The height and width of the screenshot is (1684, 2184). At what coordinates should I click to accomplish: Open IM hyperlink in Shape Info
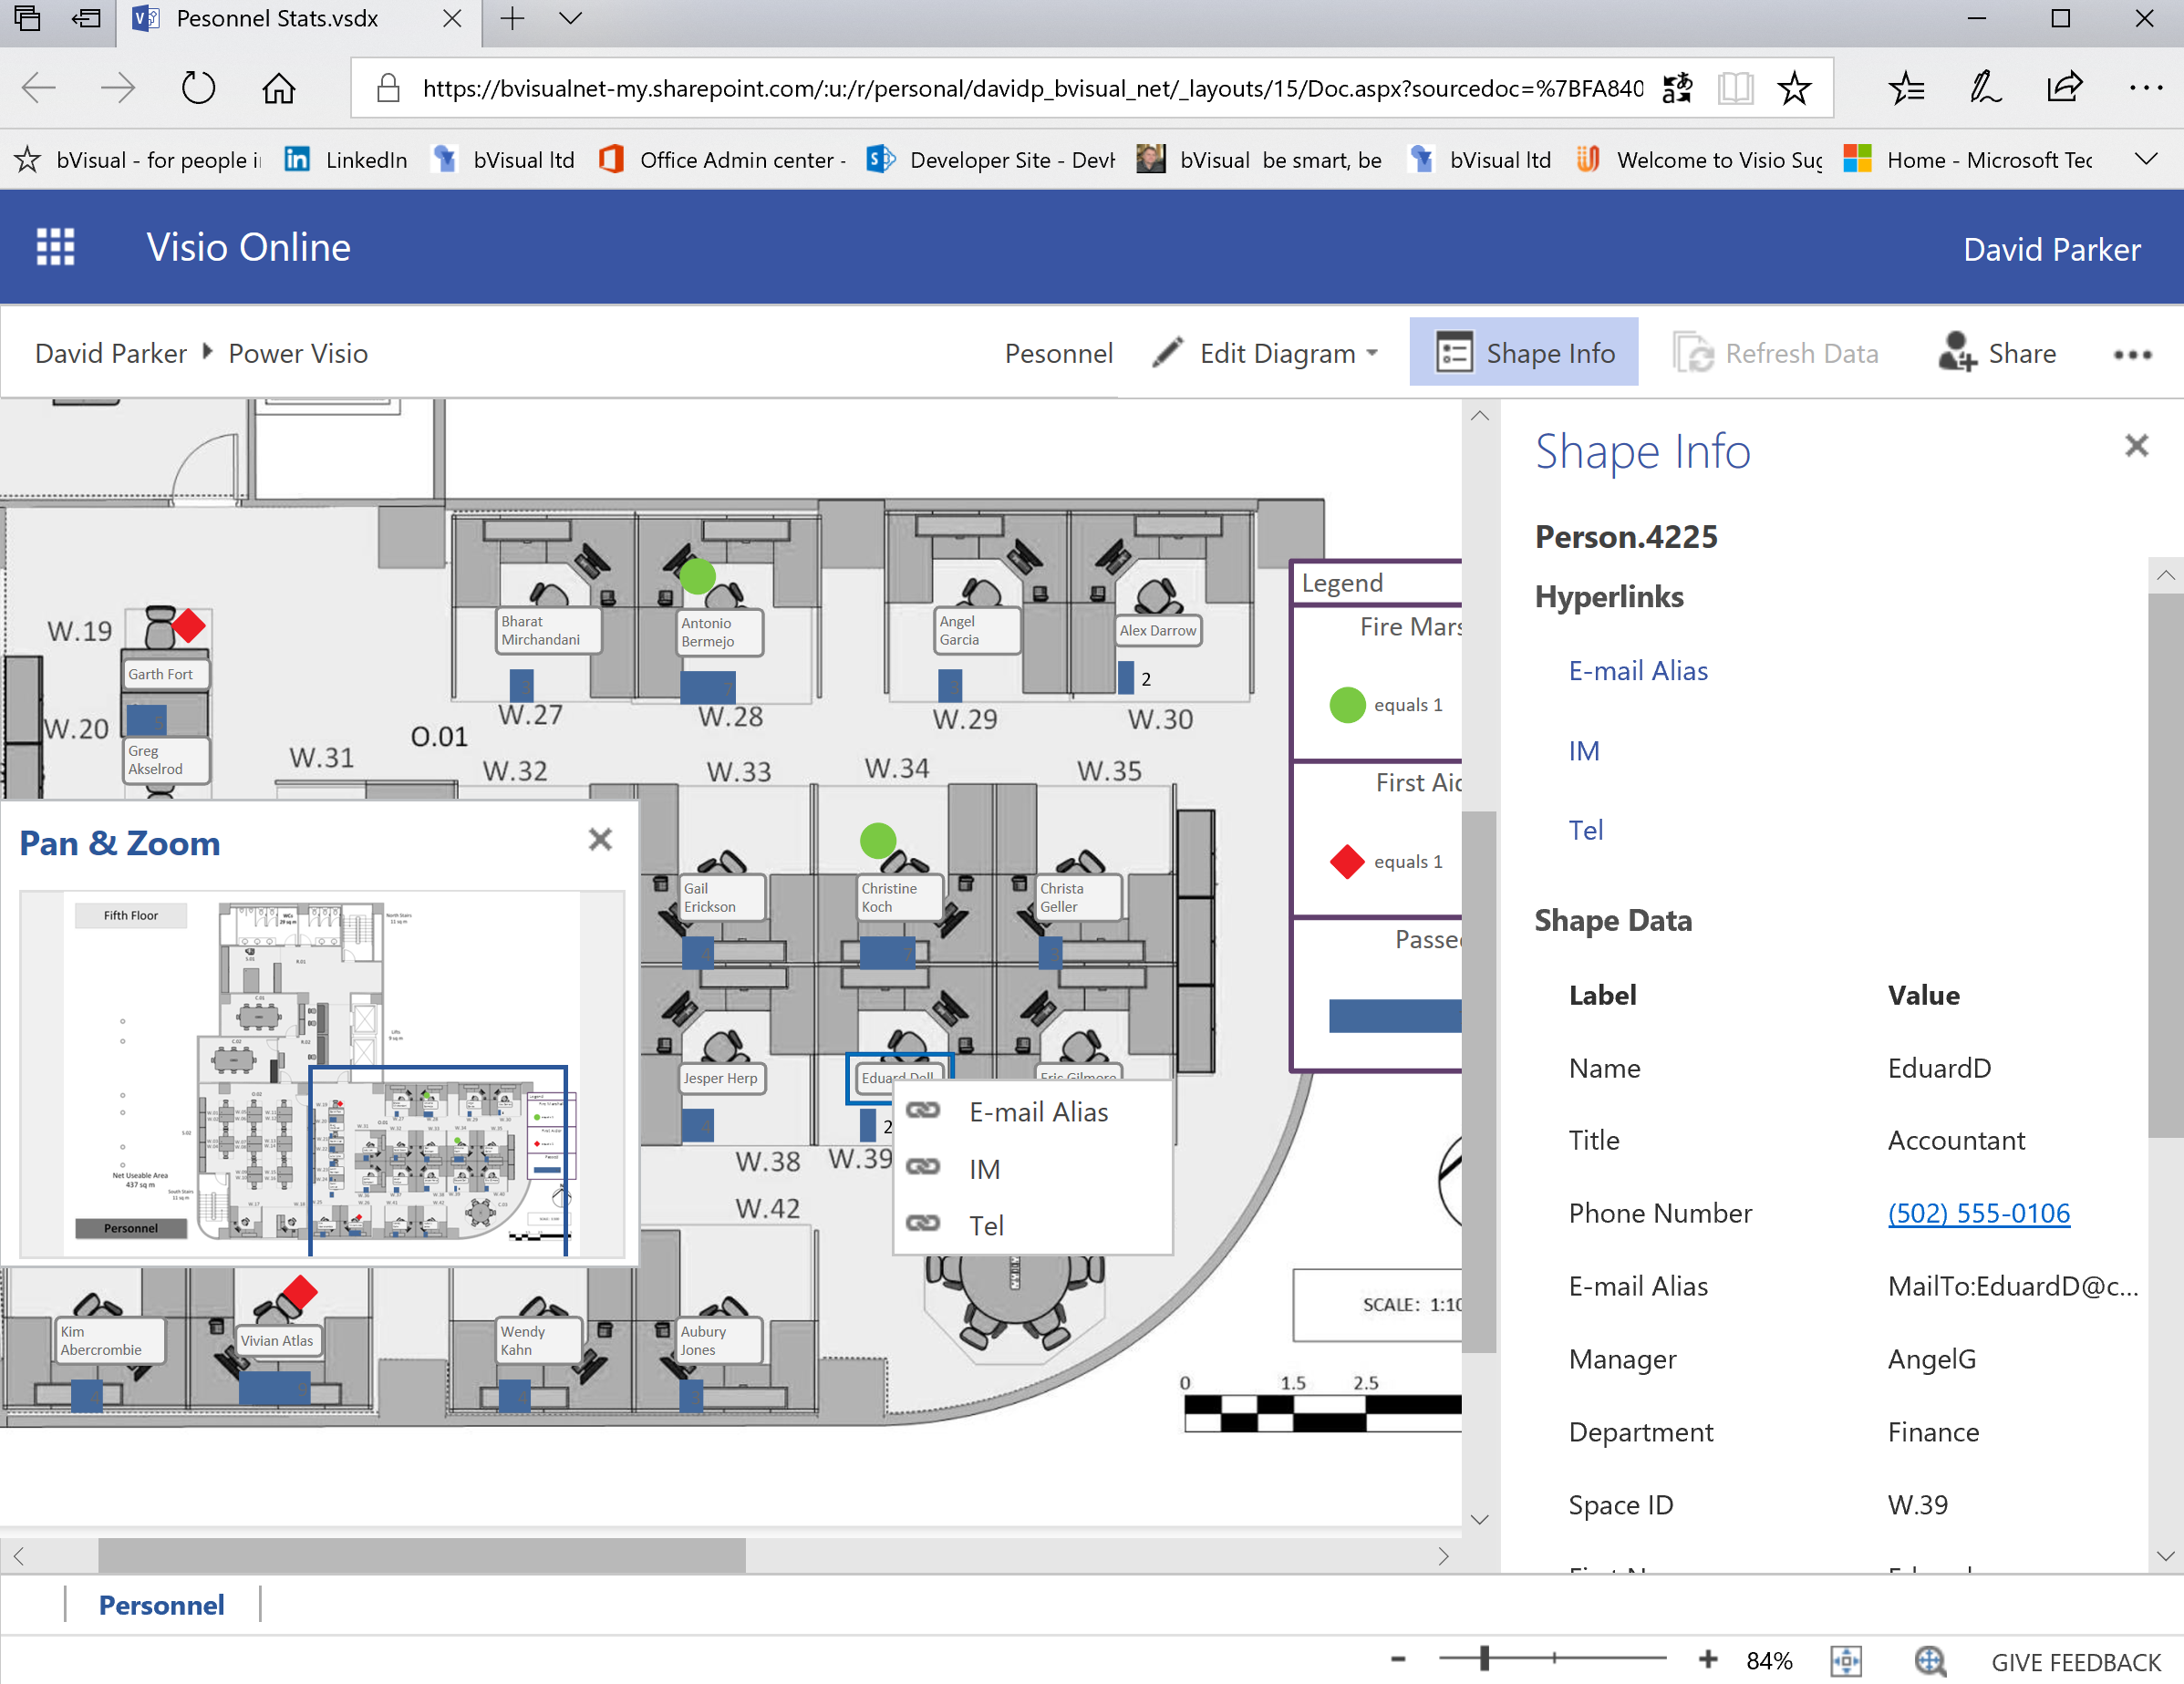click(x=1584, y=750)
